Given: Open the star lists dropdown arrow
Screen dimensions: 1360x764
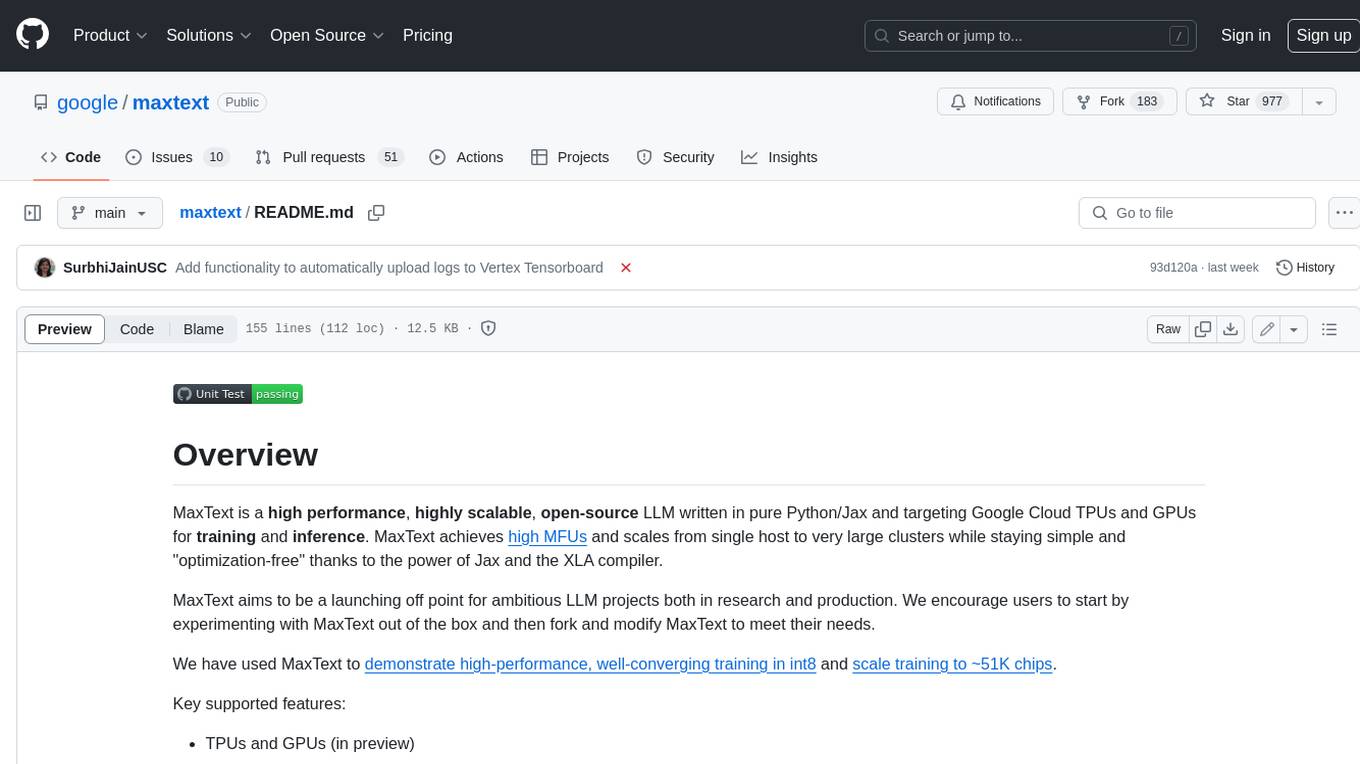Looking at the screenshot, I should pos(1319,102).
